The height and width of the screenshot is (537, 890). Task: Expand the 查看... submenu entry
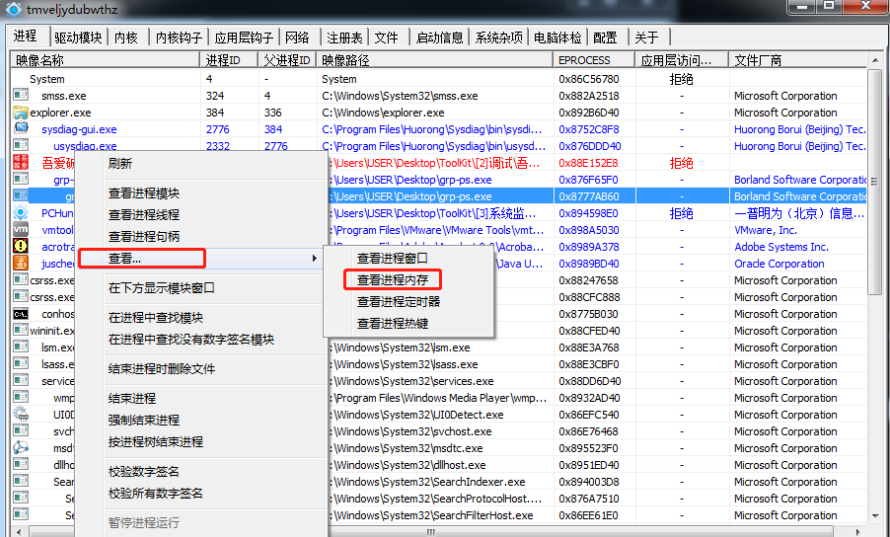tap(201, 258)
